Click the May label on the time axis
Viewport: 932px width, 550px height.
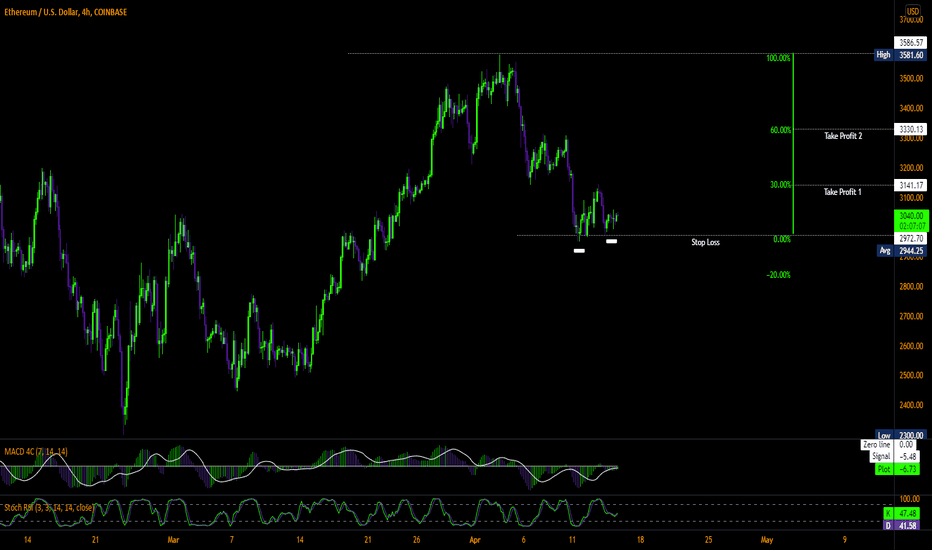tap(767, 540)
